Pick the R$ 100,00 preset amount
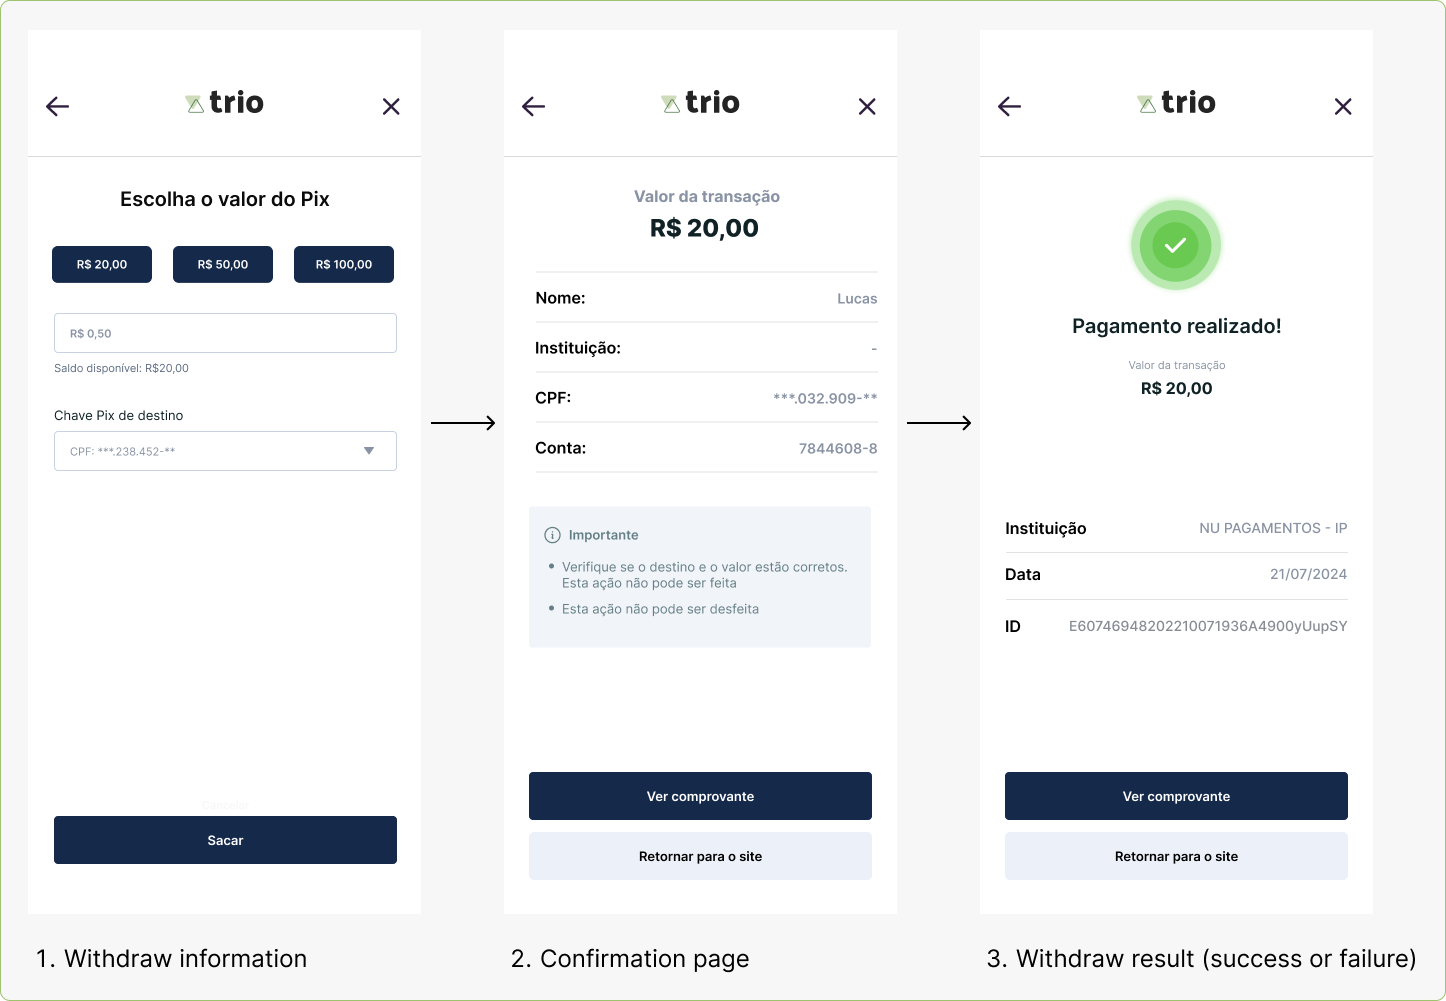Viewport: 1446px width, 1001px height. (344, 265)
